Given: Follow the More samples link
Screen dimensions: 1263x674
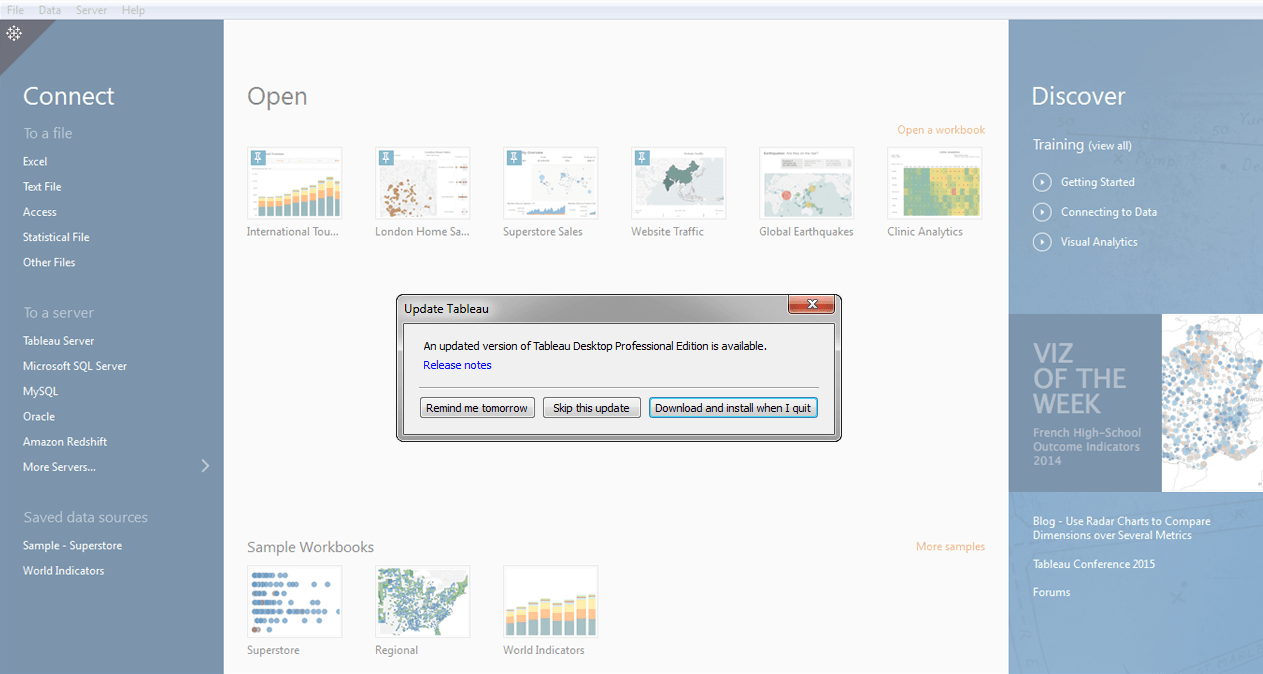Looking at the screenshot, I should click(949, 546).
